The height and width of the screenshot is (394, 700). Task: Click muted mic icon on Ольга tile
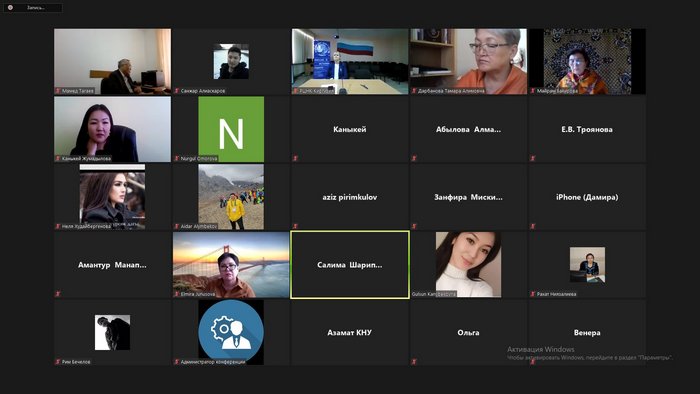414,361
